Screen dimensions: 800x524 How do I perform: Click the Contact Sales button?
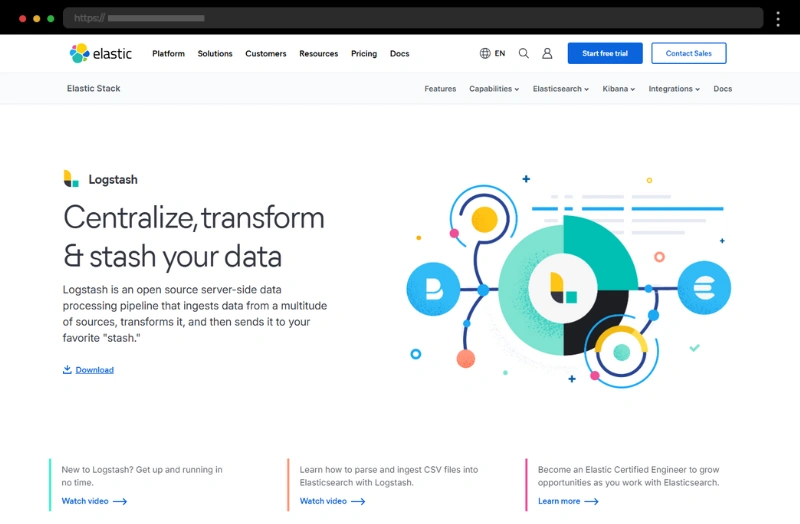click(689, 53)
